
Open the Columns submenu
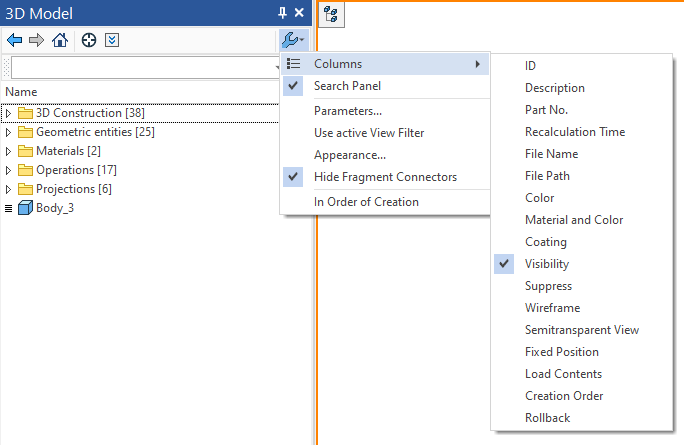[385, 64]
